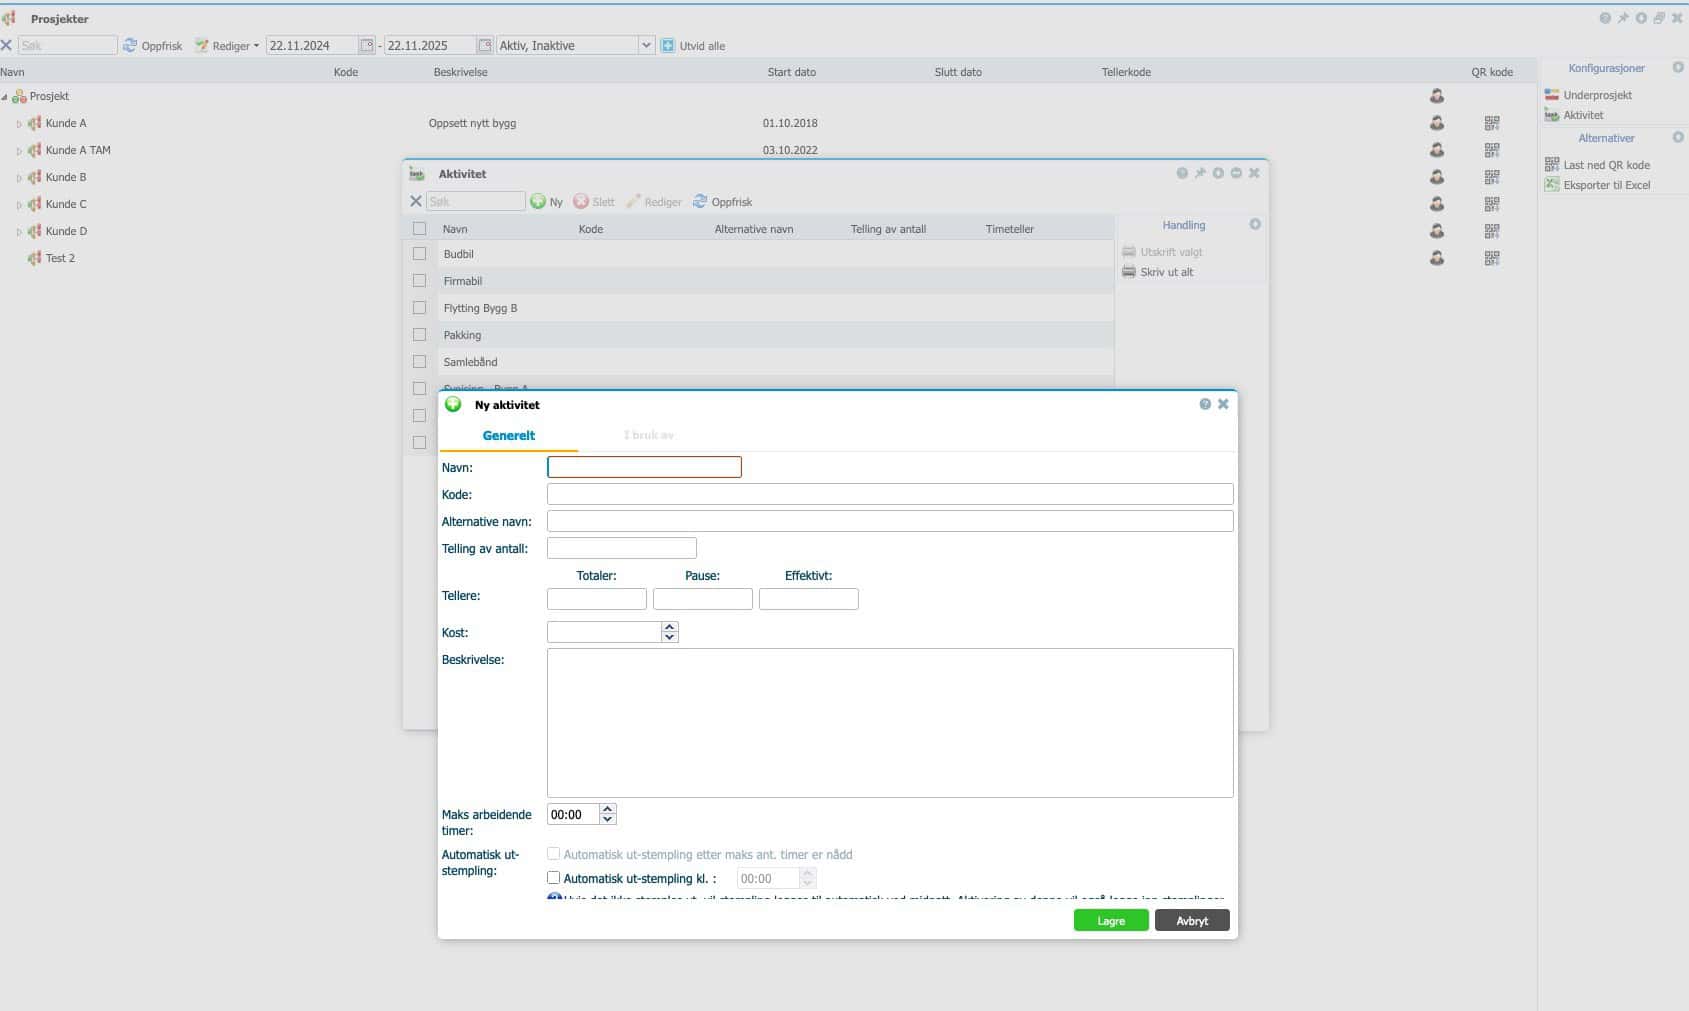Image resolution: width=1689 pixels, height=1011 pixels.
Task: Click Eksporter til Excel option
Action: pos(1597,185)
